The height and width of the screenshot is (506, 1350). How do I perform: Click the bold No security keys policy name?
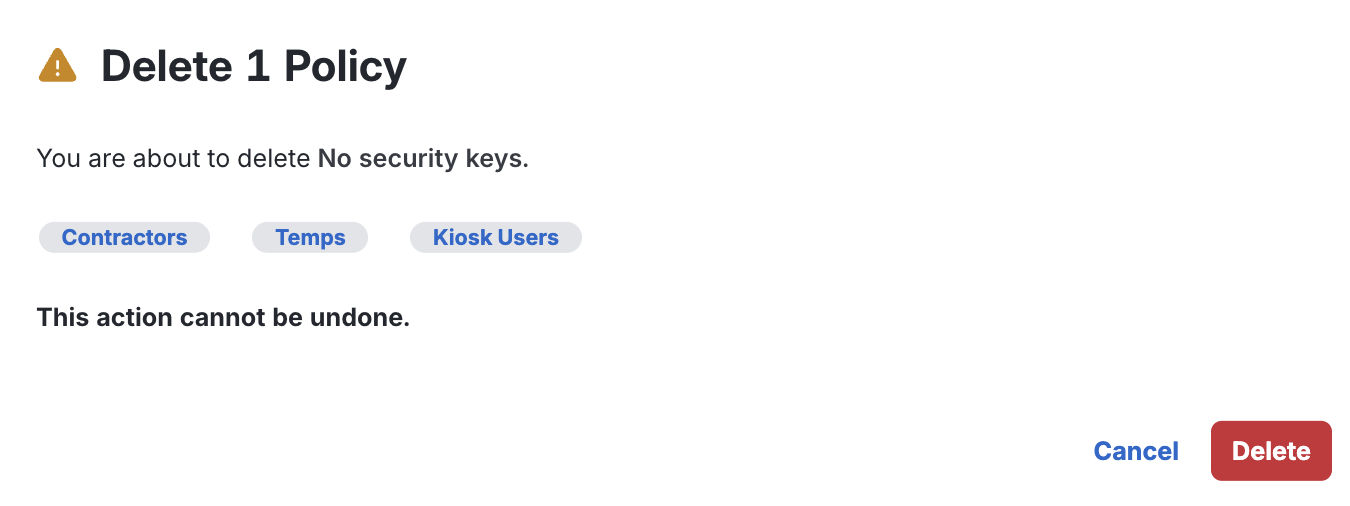pyautogui.click(x=422, y=158)
